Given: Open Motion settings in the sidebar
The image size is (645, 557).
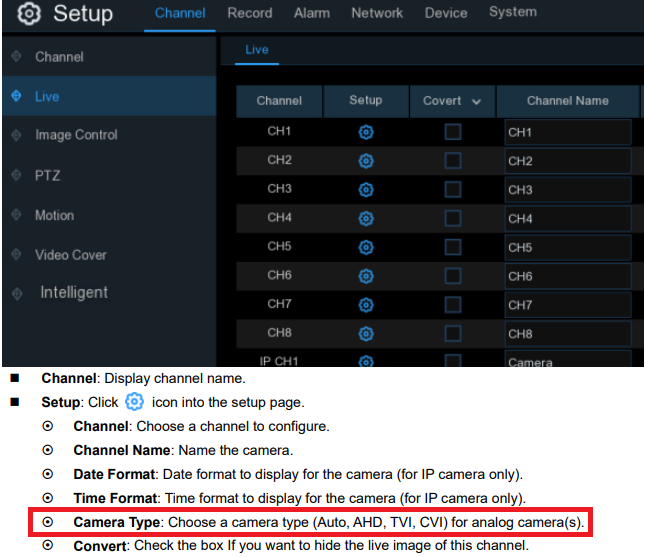Looking at the screenshot, I should click(x=109, y=215).
